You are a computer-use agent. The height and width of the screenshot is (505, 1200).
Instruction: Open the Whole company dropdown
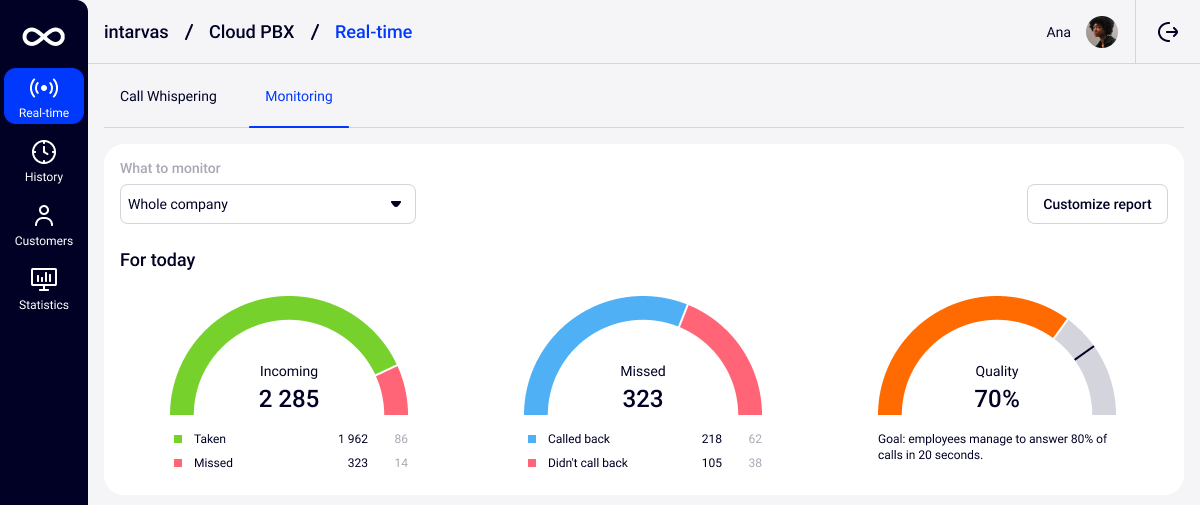267,204
